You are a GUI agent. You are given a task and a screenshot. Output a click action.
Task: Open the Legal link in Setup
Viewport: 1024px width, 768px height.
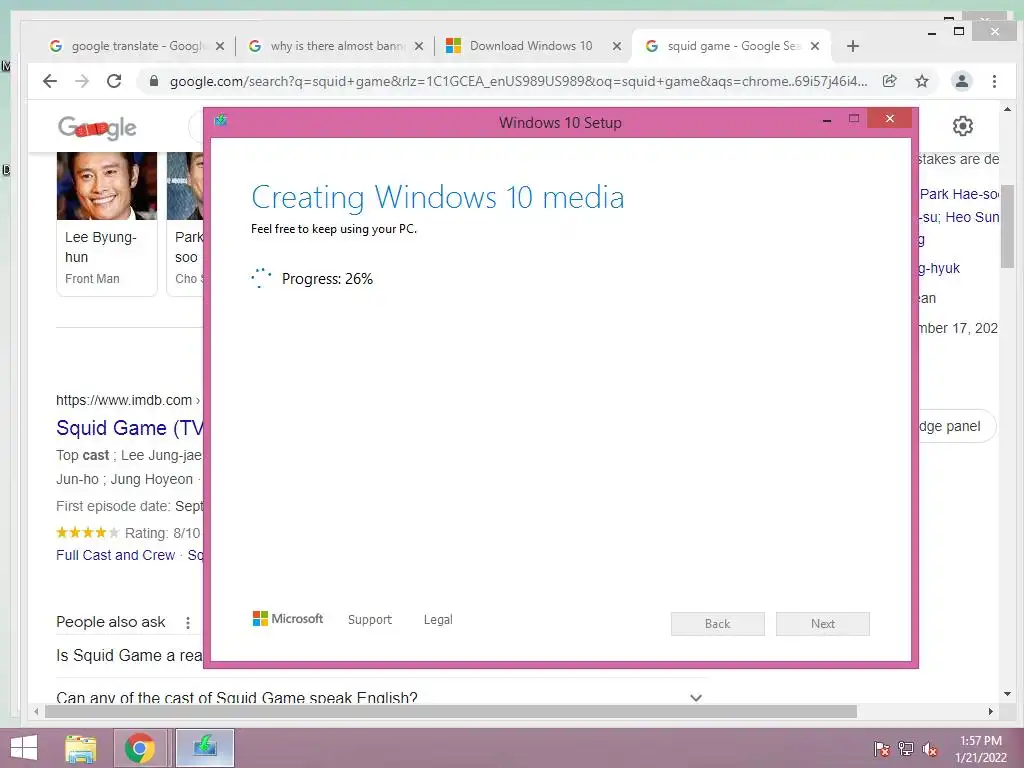click(438, 619)
